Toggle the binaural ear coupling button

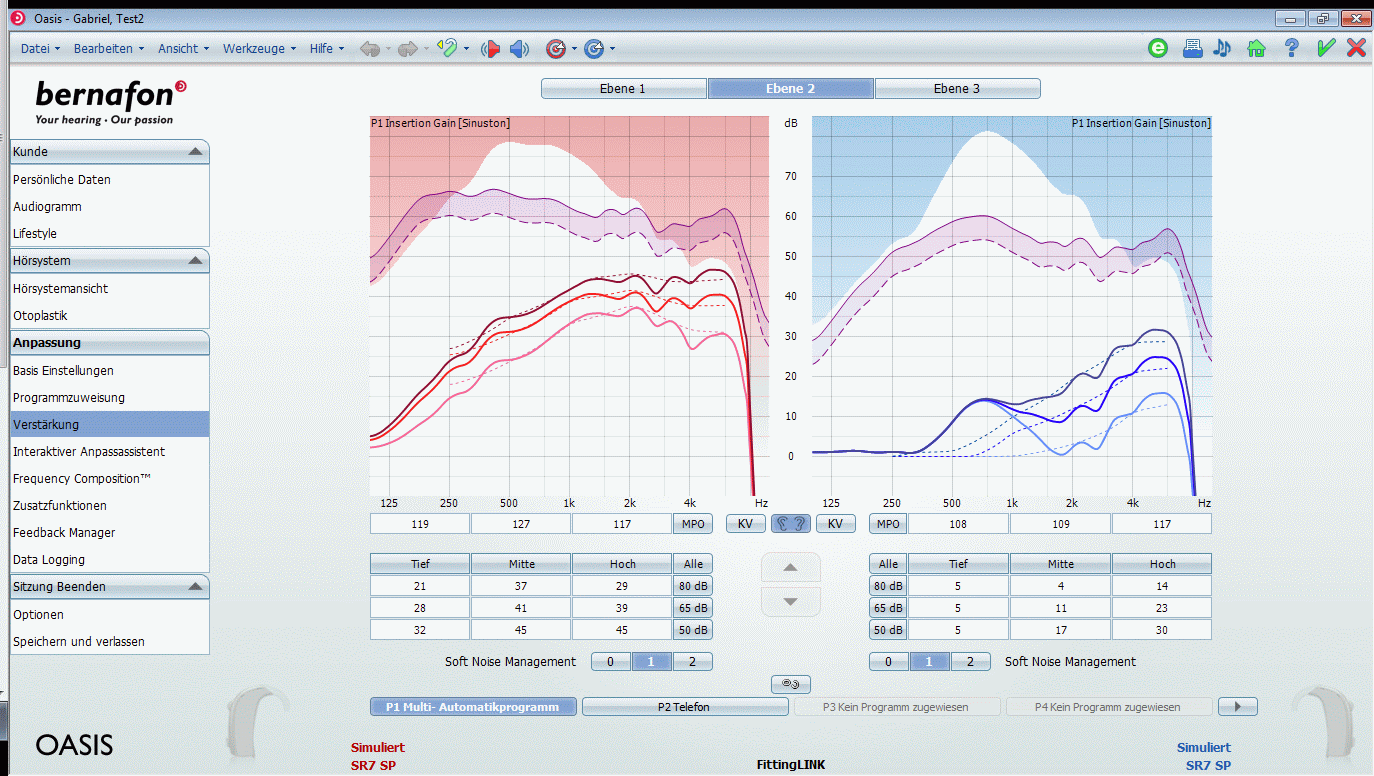(790, 523)
